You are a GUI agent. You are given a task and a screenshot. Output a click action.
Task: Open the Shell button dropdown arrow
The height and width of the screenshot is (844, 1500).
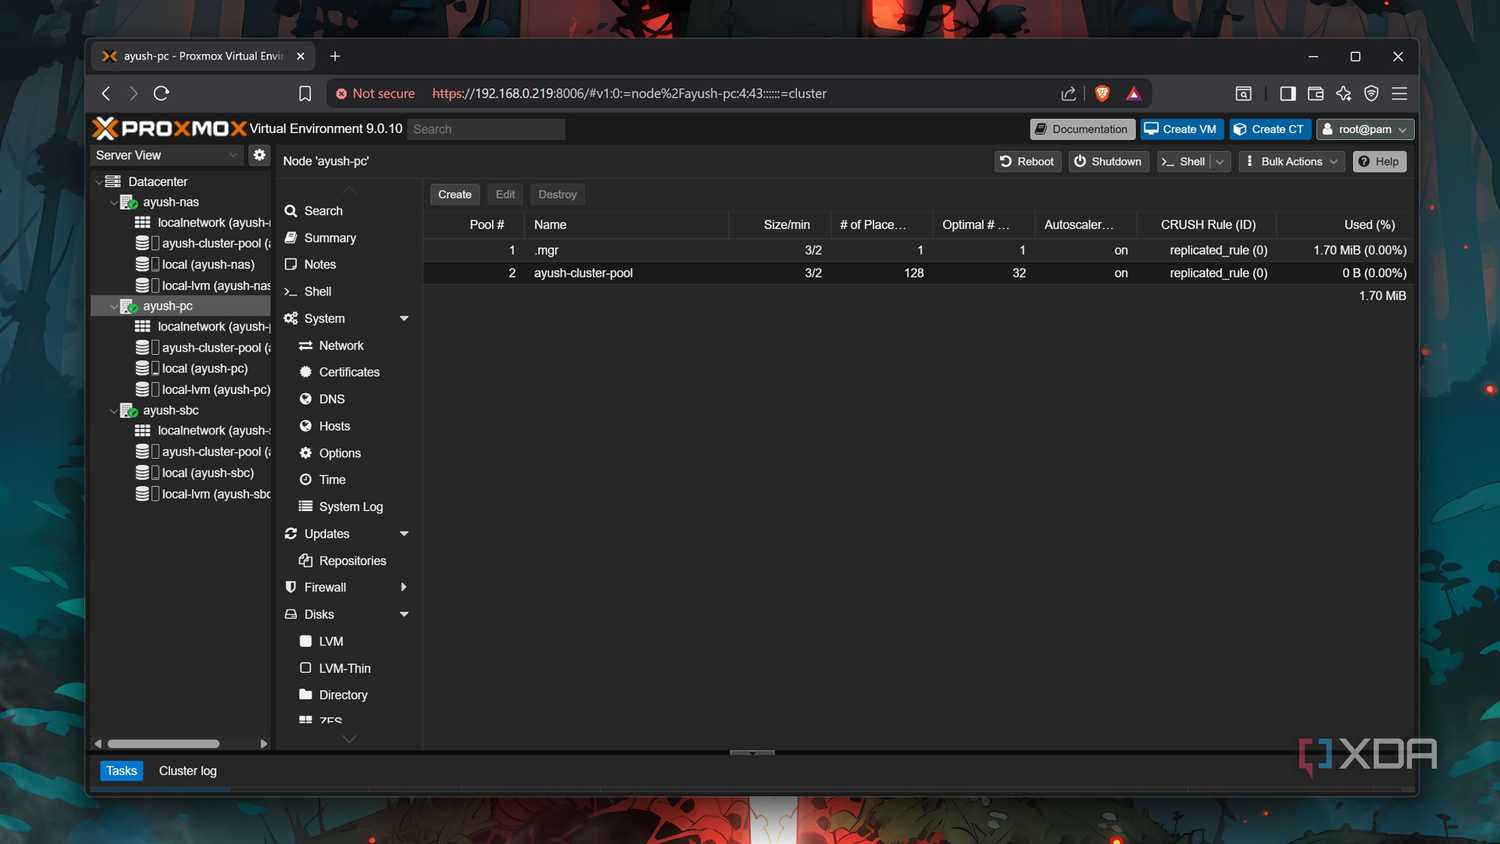coord(1220,161)
